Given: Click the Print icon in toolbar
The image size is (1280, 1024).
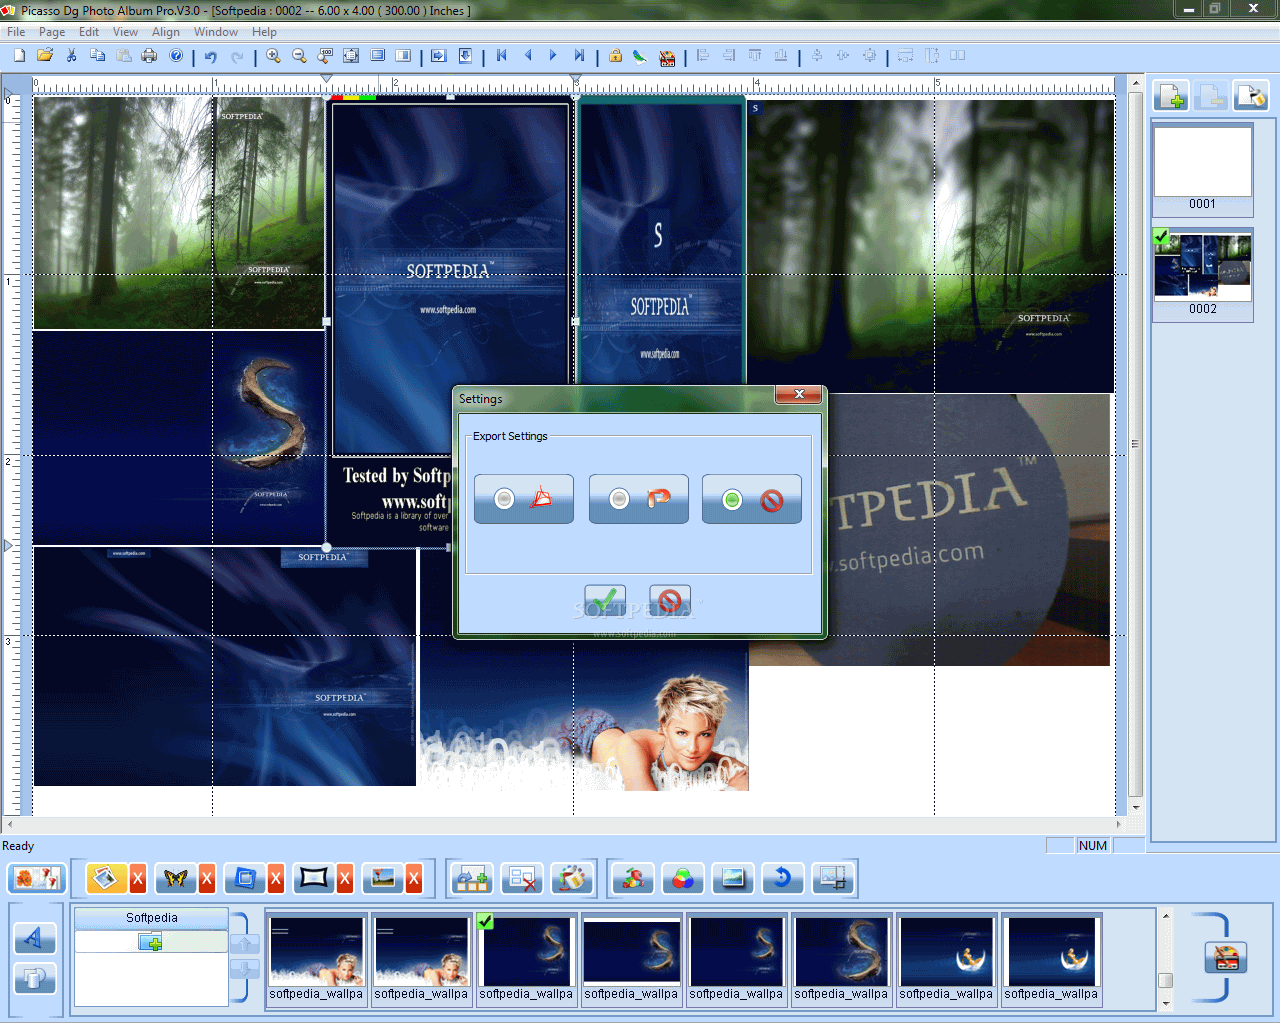Looking at the screenshot, I should (x=149, y=56).
